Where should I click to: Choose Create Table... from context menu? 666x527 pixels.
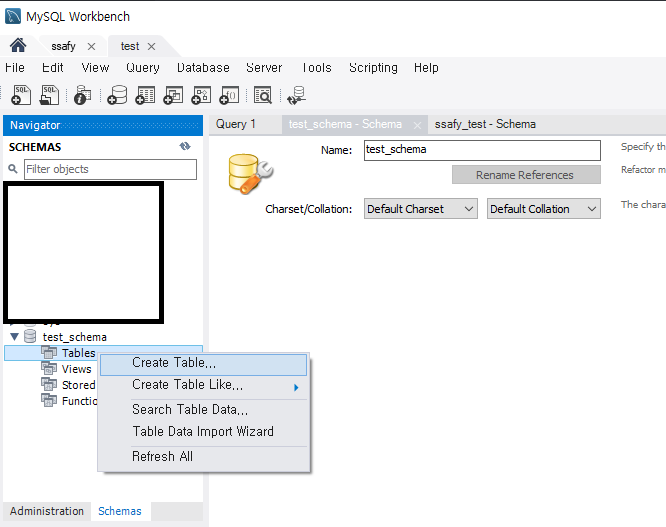[x=203, y=365]
